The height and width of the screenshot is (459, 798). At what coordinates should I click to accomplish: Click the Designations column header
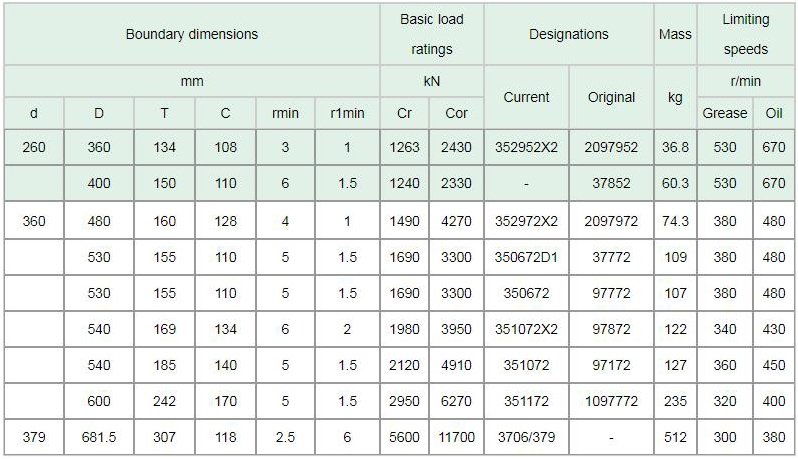568,34
